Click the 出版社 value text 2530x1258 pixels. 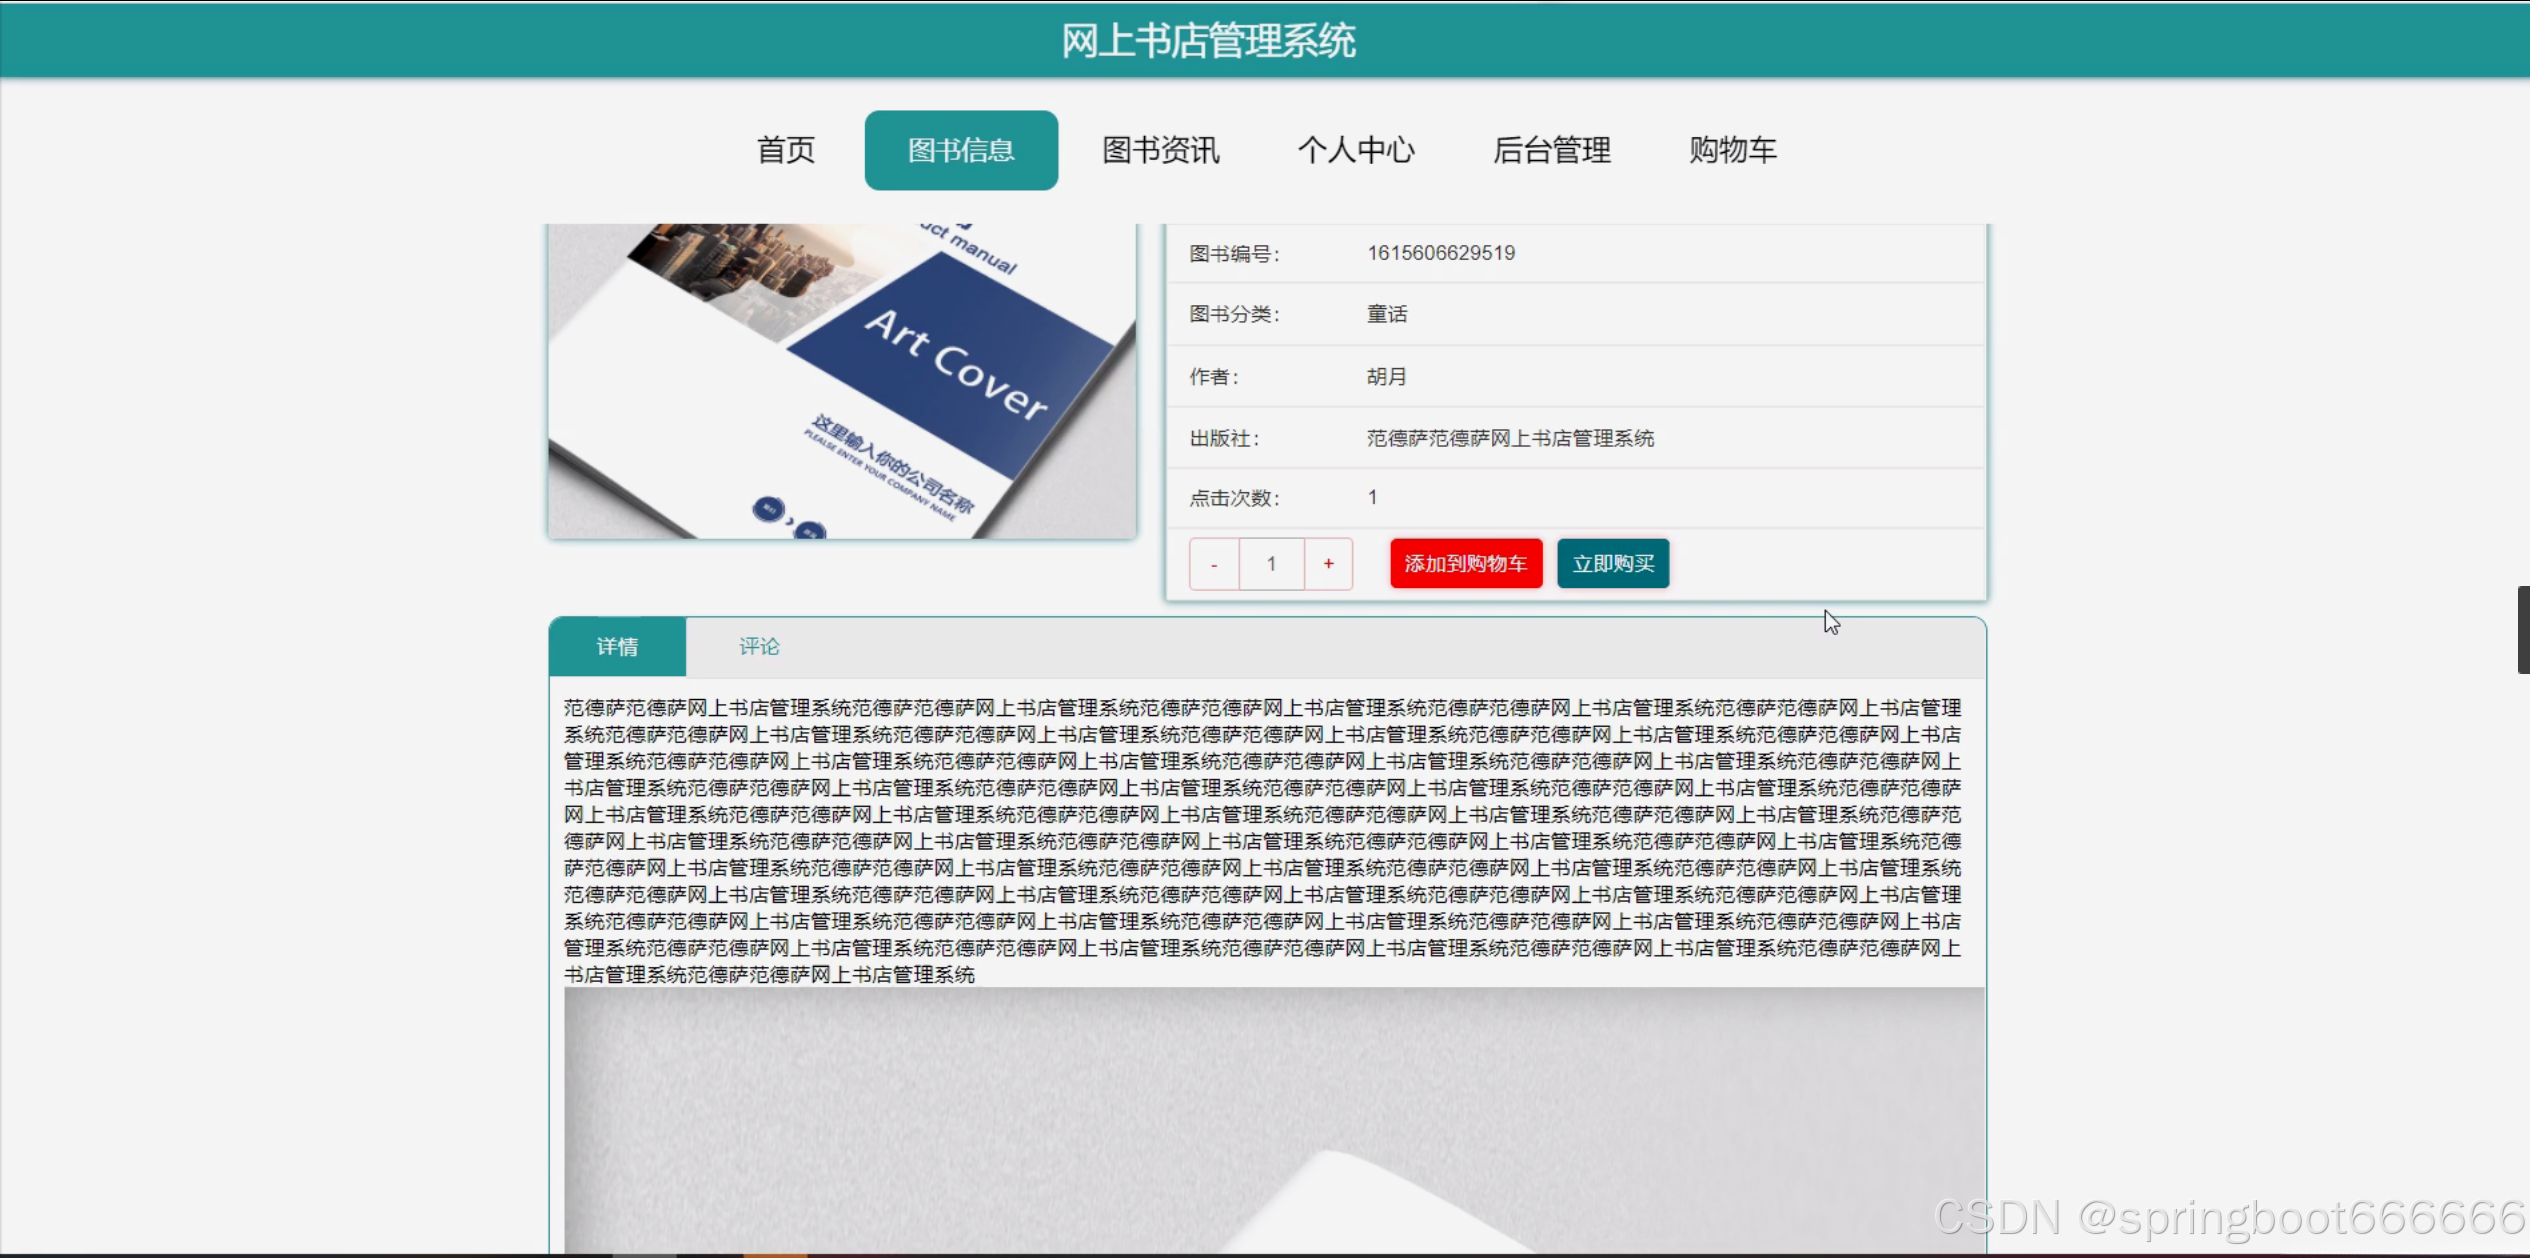(x=1509, y=438)
